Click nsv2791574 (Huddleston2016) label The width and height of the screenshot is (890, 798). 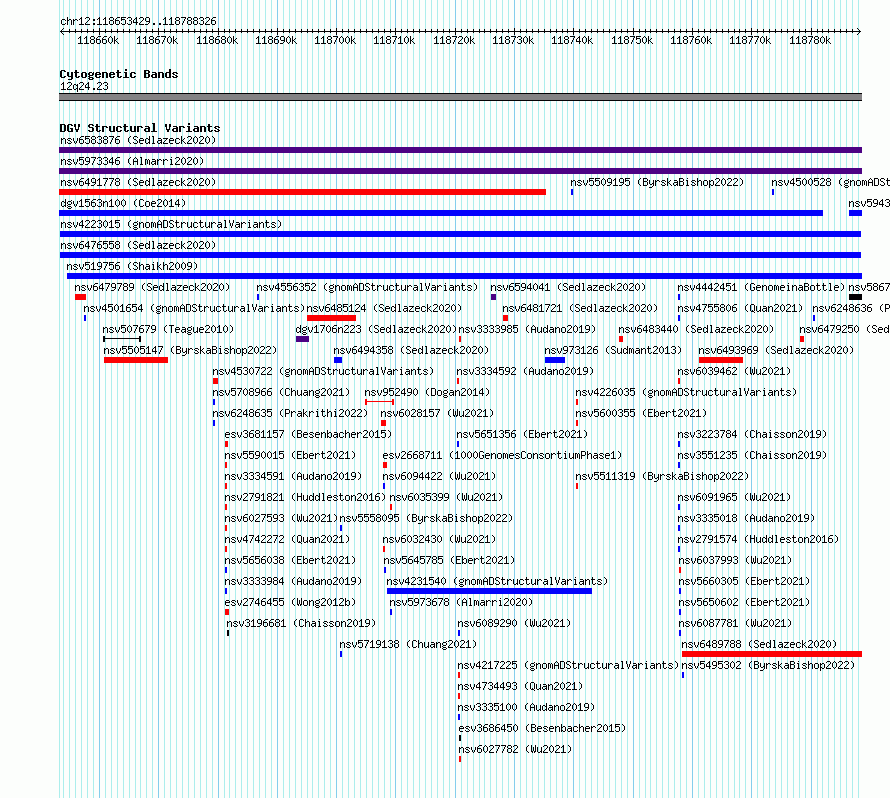coord(758,539)
